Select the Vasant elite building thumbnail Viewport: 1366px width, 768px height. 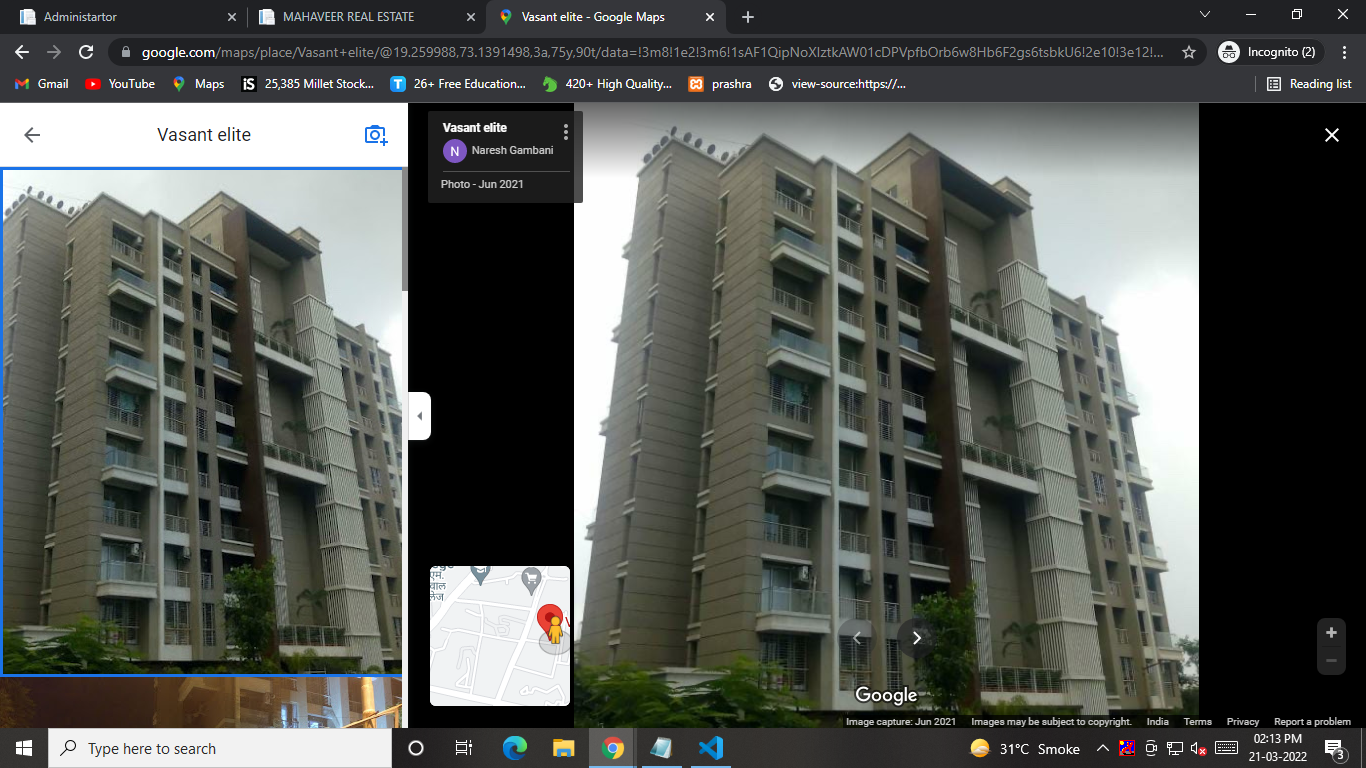[x=202, y=421]
